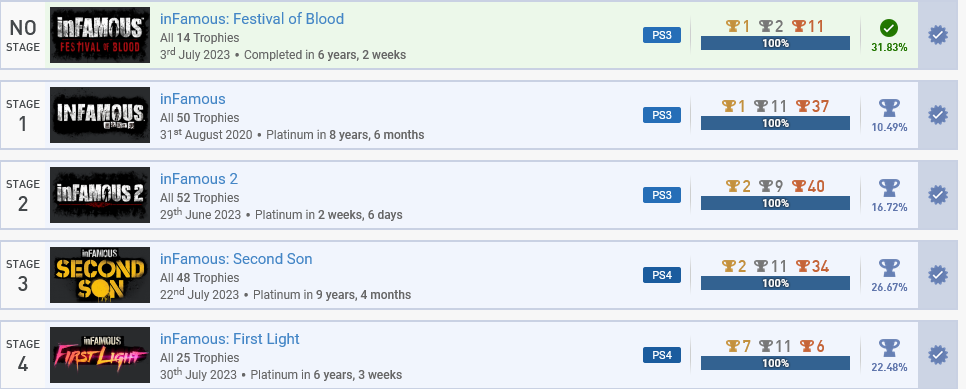This screenshot has width=966, height=389.
Task: Click verified badge icon in First Light row
Action: click(x=938, y=354)
